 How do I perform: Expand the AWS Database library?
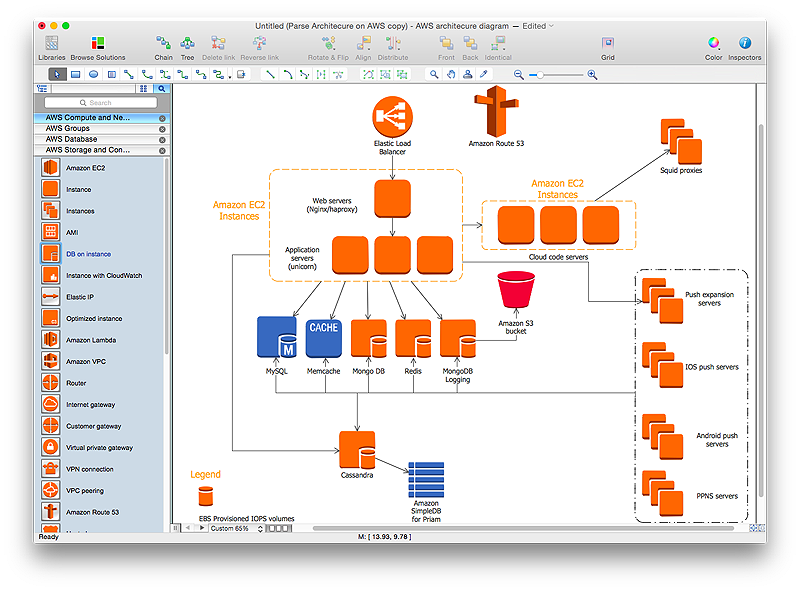coord(72,139)
